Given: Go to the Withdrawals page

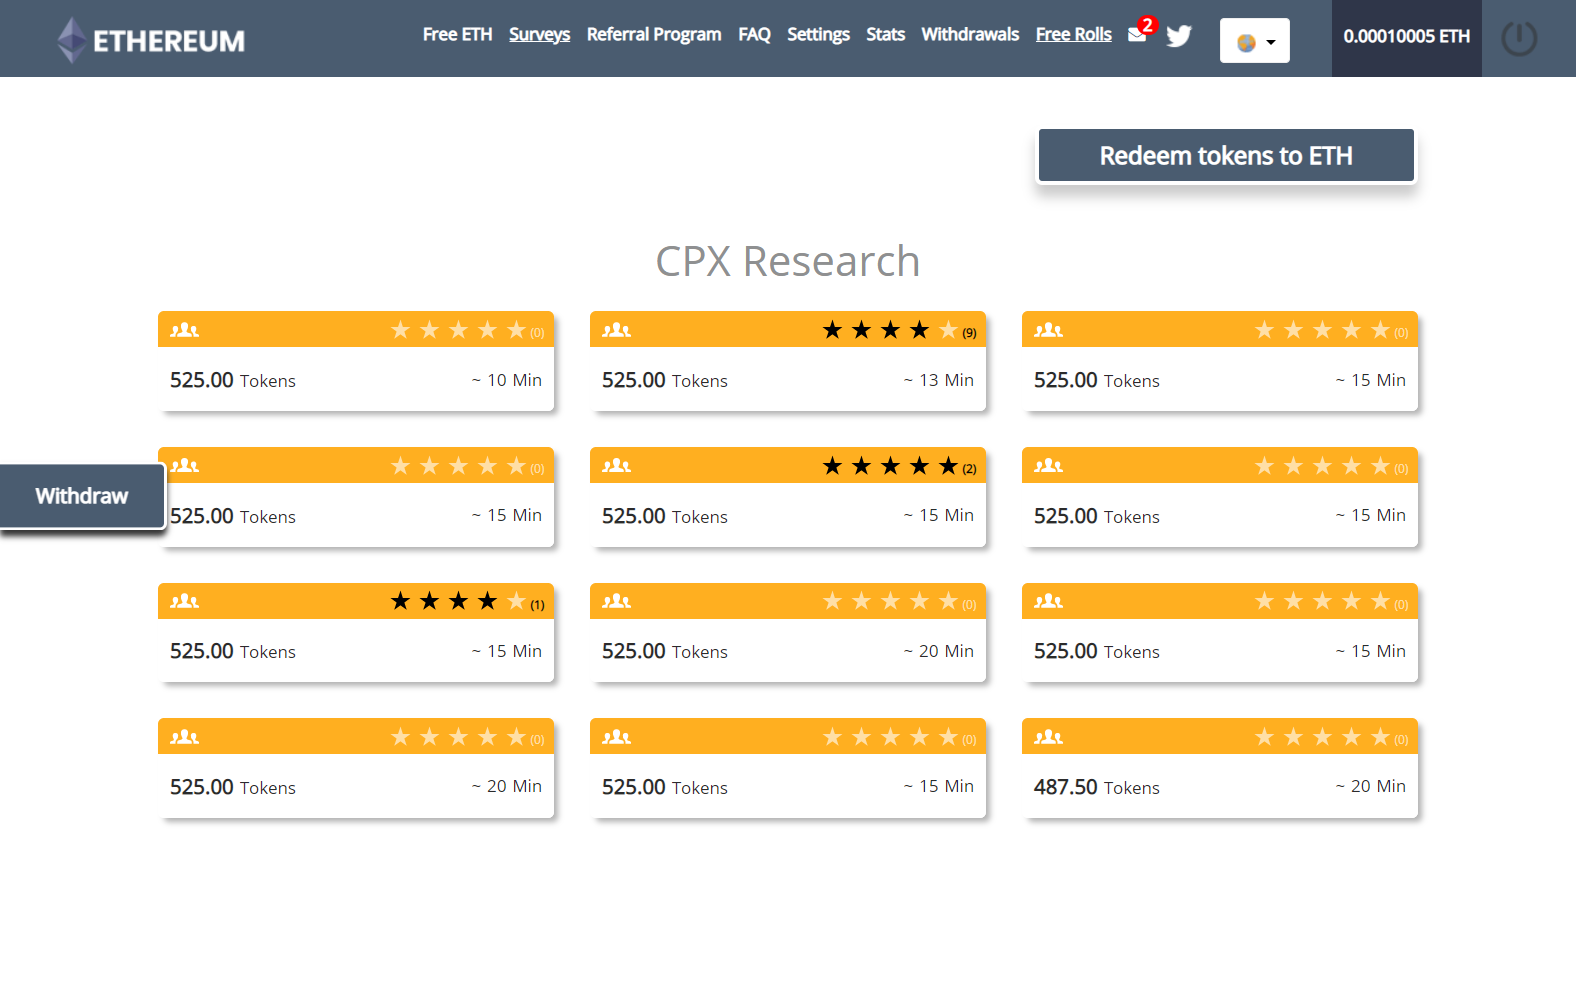Looking at the screenshot, I should coord(970,34).
